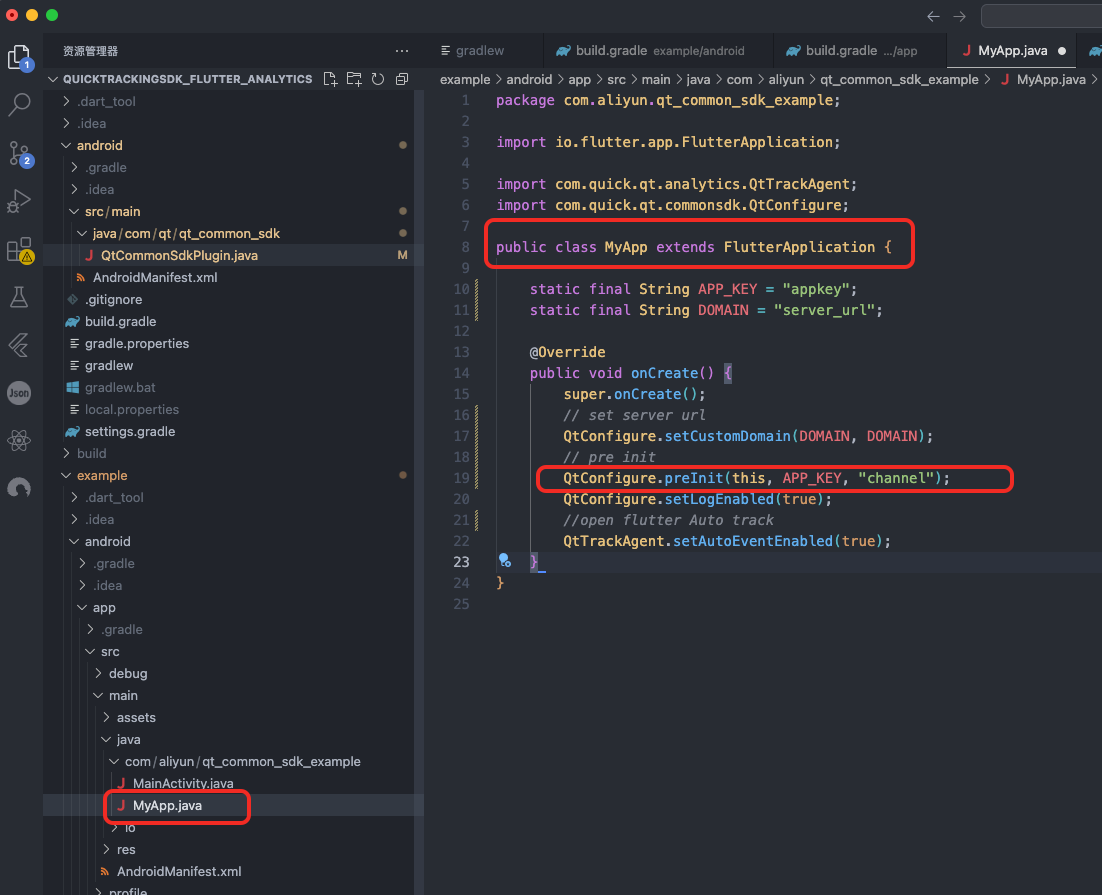Expand the assets folder under main
The image size is (1102, 895).
[x=136, y=717]
